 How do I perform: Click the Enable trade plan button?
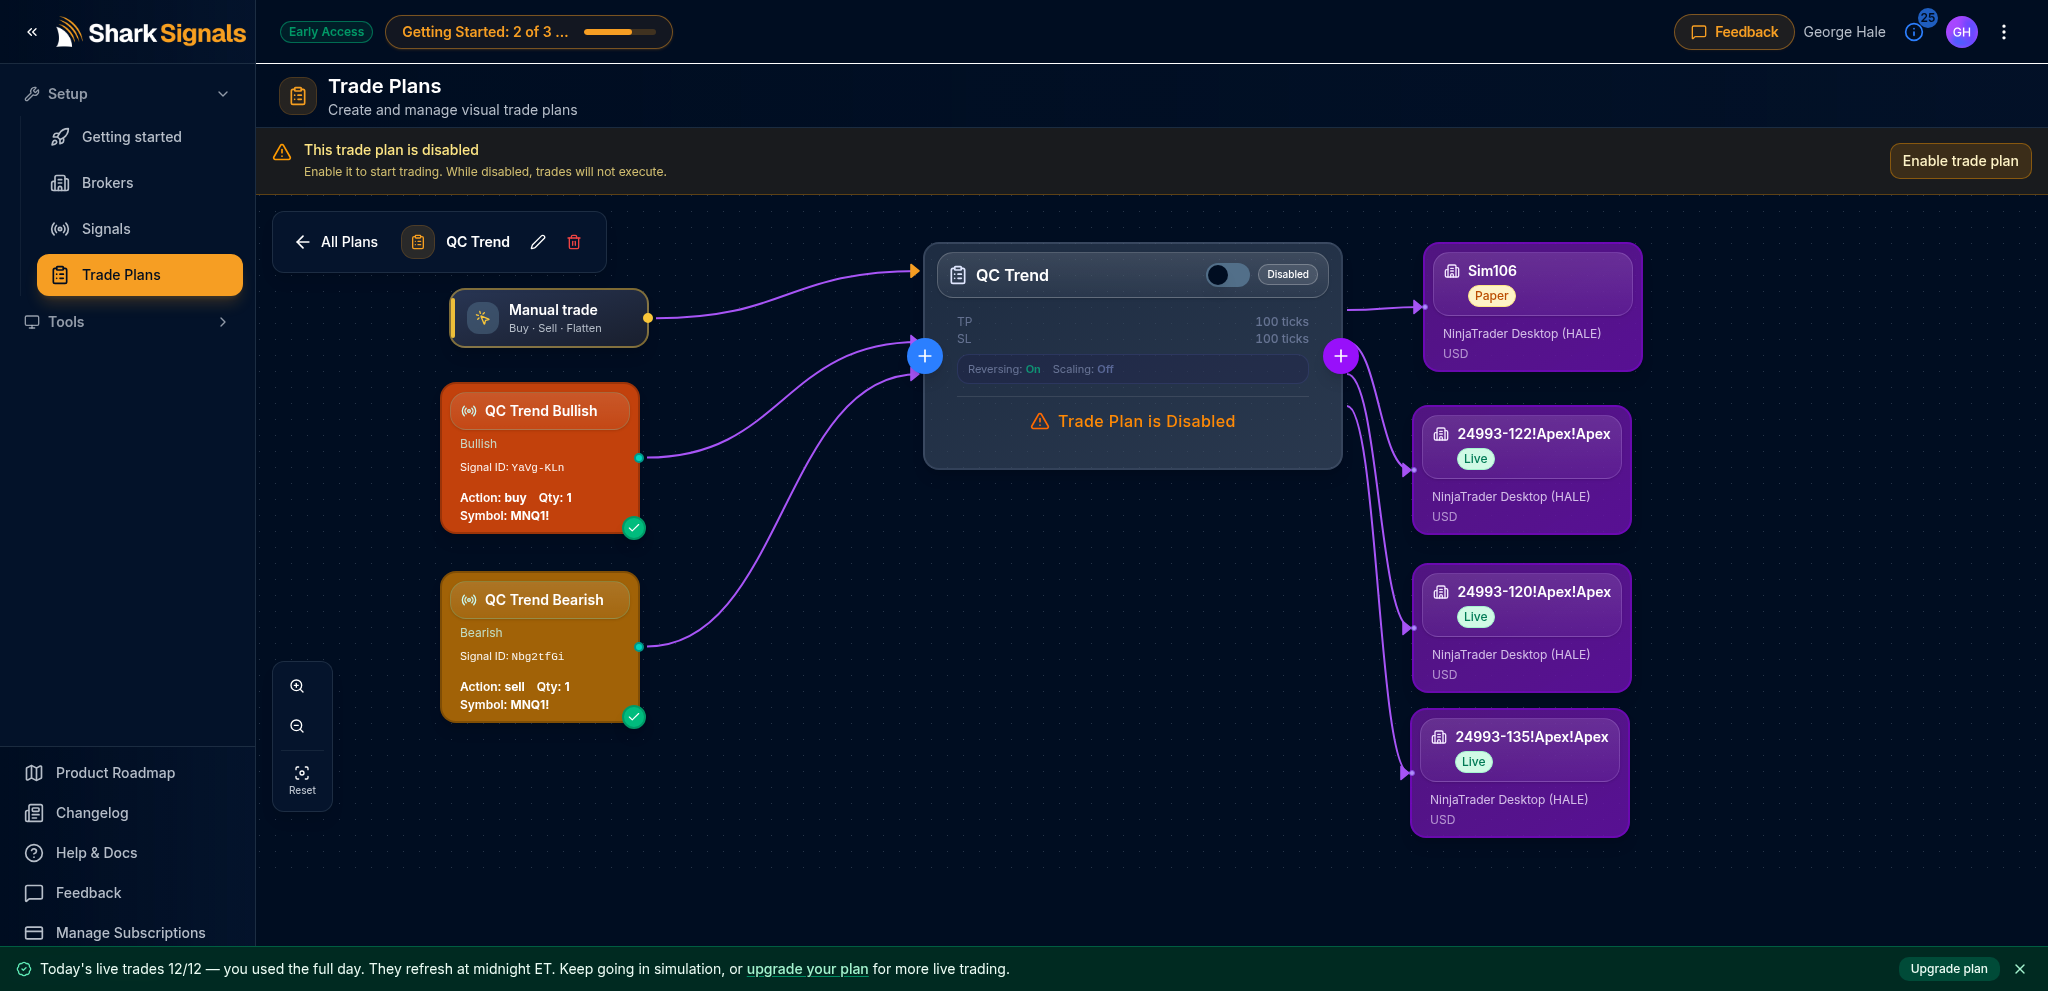1960,161
